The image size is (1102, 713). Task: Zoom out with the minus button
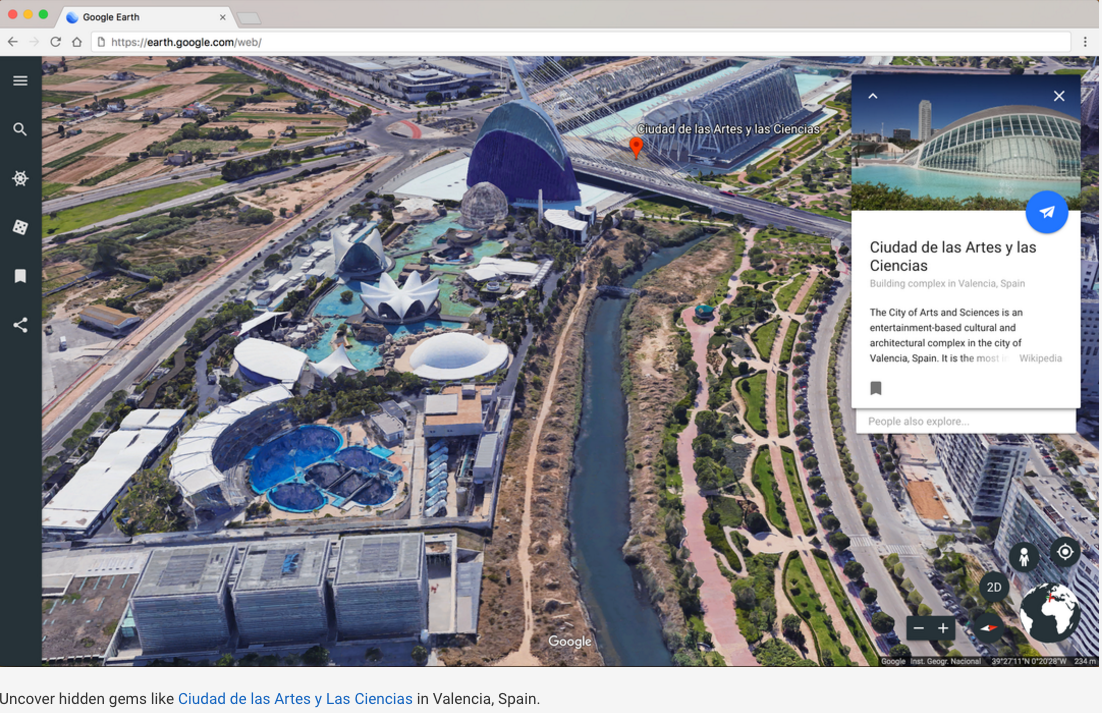(919, 628)
